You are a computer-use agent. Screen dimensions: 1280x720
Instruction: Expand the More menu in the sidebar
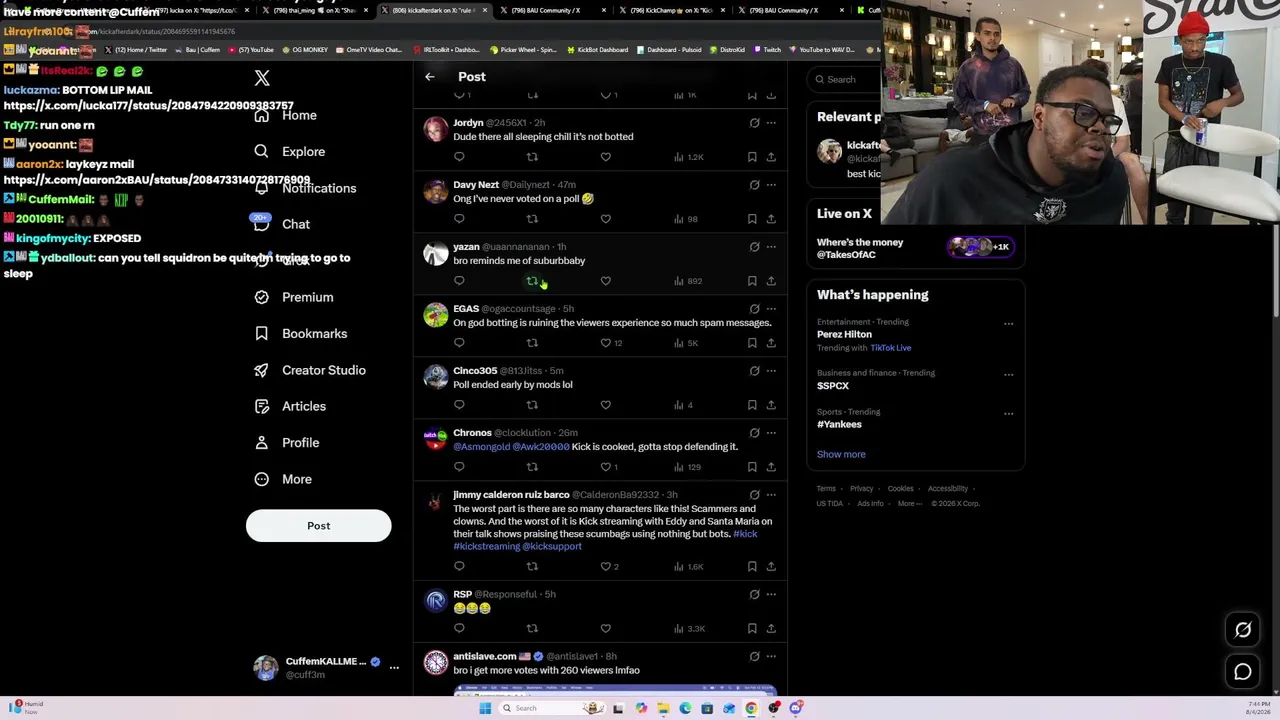283,479
